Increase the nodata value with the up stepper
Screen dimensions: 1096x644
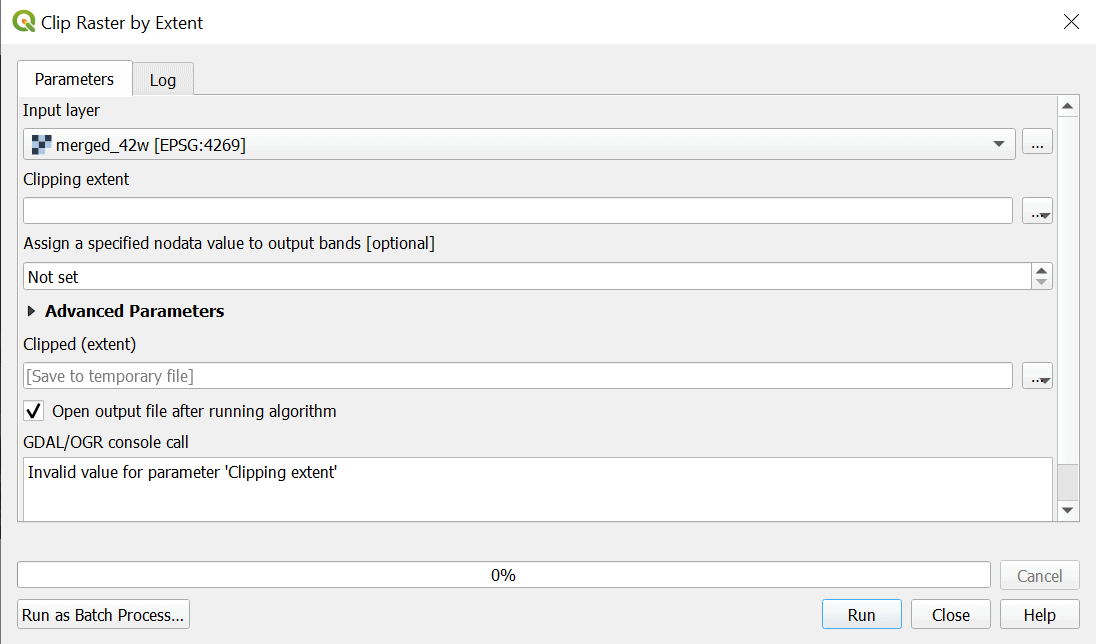point(1039,270)
